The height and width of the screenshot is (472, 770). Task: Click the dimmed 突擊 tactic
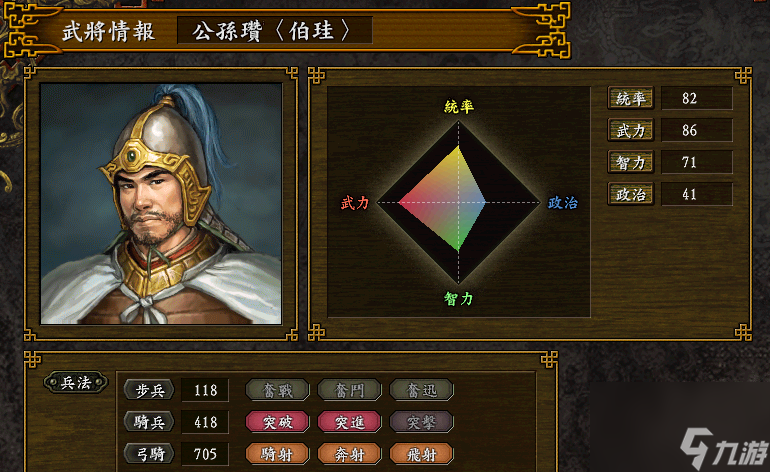pyautogui.click(x=421, y=422)
